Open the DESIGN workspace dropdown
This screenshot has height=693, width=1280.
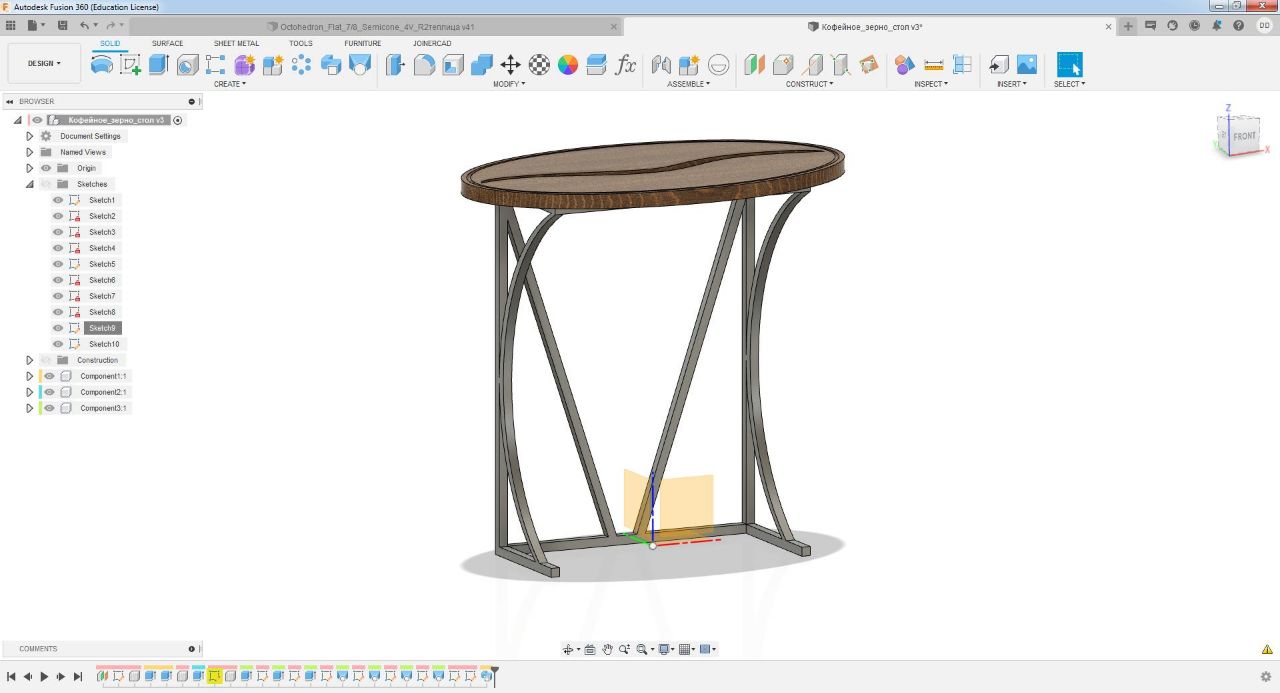click(x=44, y=63)
